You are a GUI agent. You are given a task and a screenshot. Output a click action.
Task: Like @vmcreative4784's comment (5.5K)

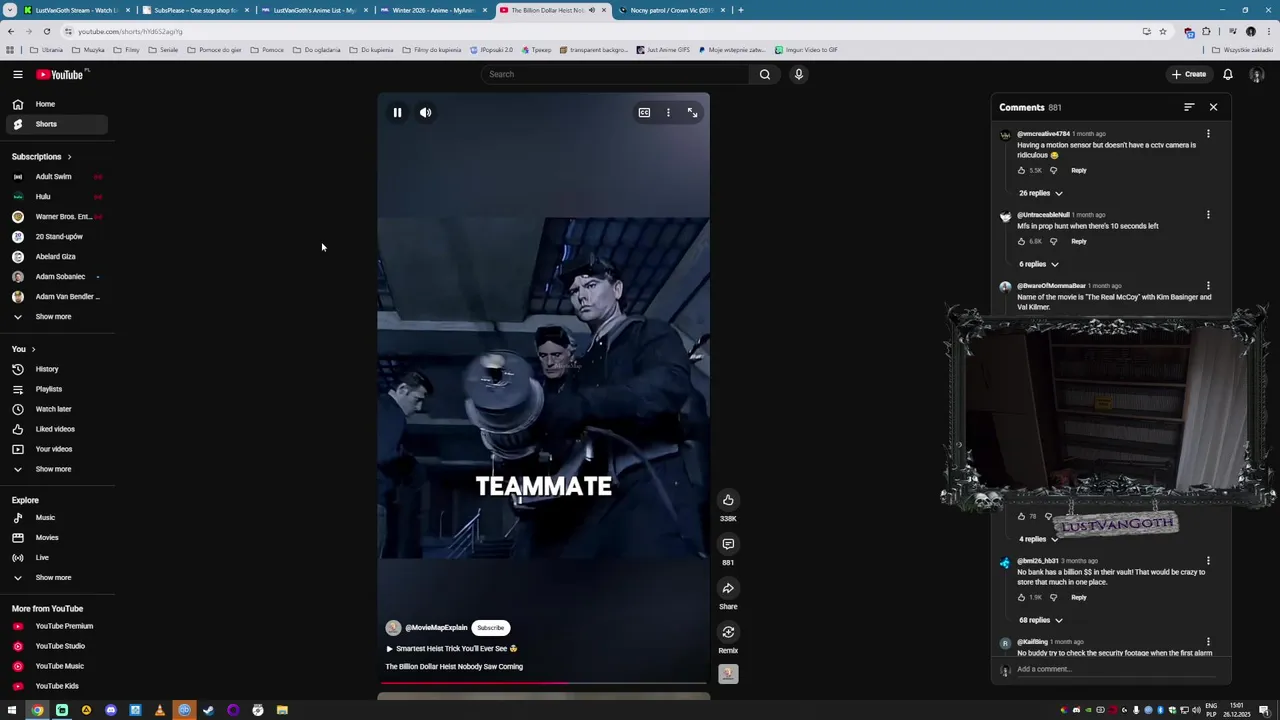[x=1021, y=170]
